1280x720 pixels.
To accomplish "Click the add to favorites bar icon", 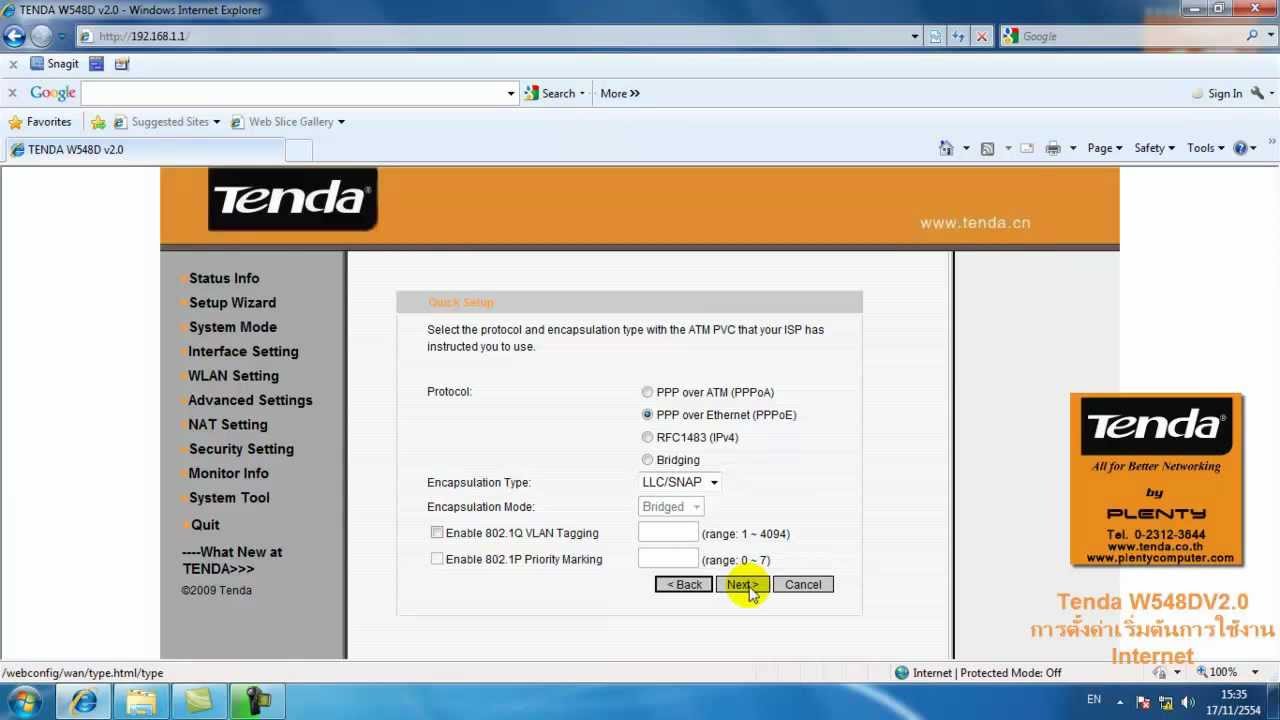I will [x=98, y=122].
